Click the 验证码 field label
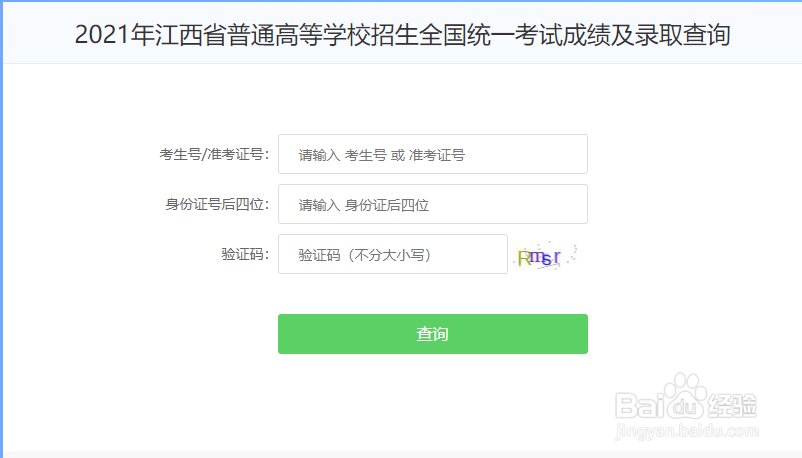This screenshot has height=458, width=802. click(x=245, y=254)
